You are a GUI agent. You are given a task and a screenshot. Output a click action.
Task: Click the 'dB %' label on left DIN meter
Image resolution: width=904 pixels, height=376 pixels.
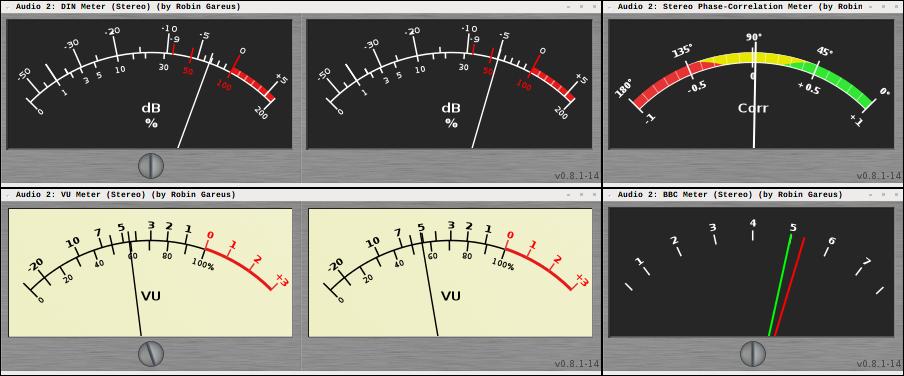click(x=151, y=115)
